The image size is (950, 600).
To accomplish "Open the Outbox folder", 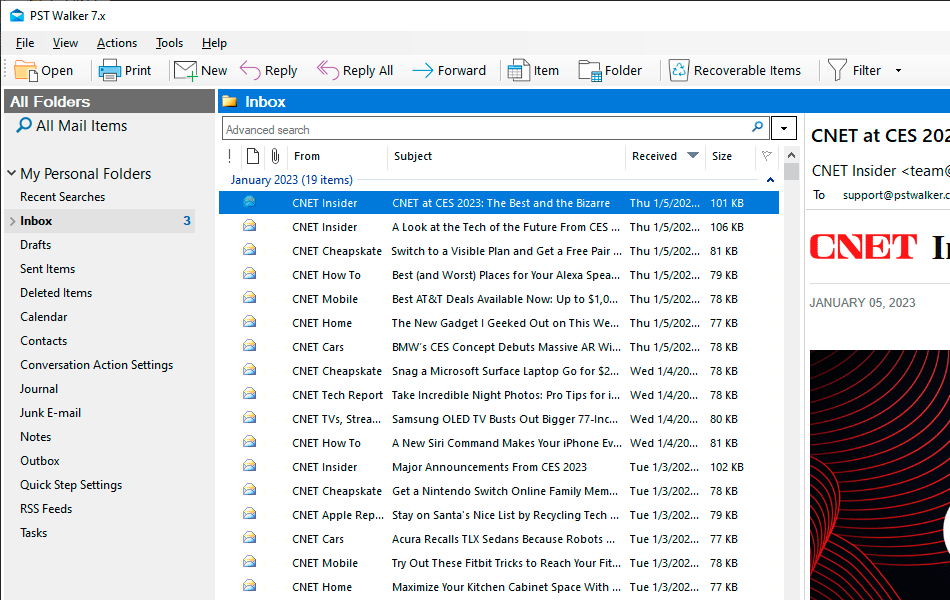I will click(39, 461).
